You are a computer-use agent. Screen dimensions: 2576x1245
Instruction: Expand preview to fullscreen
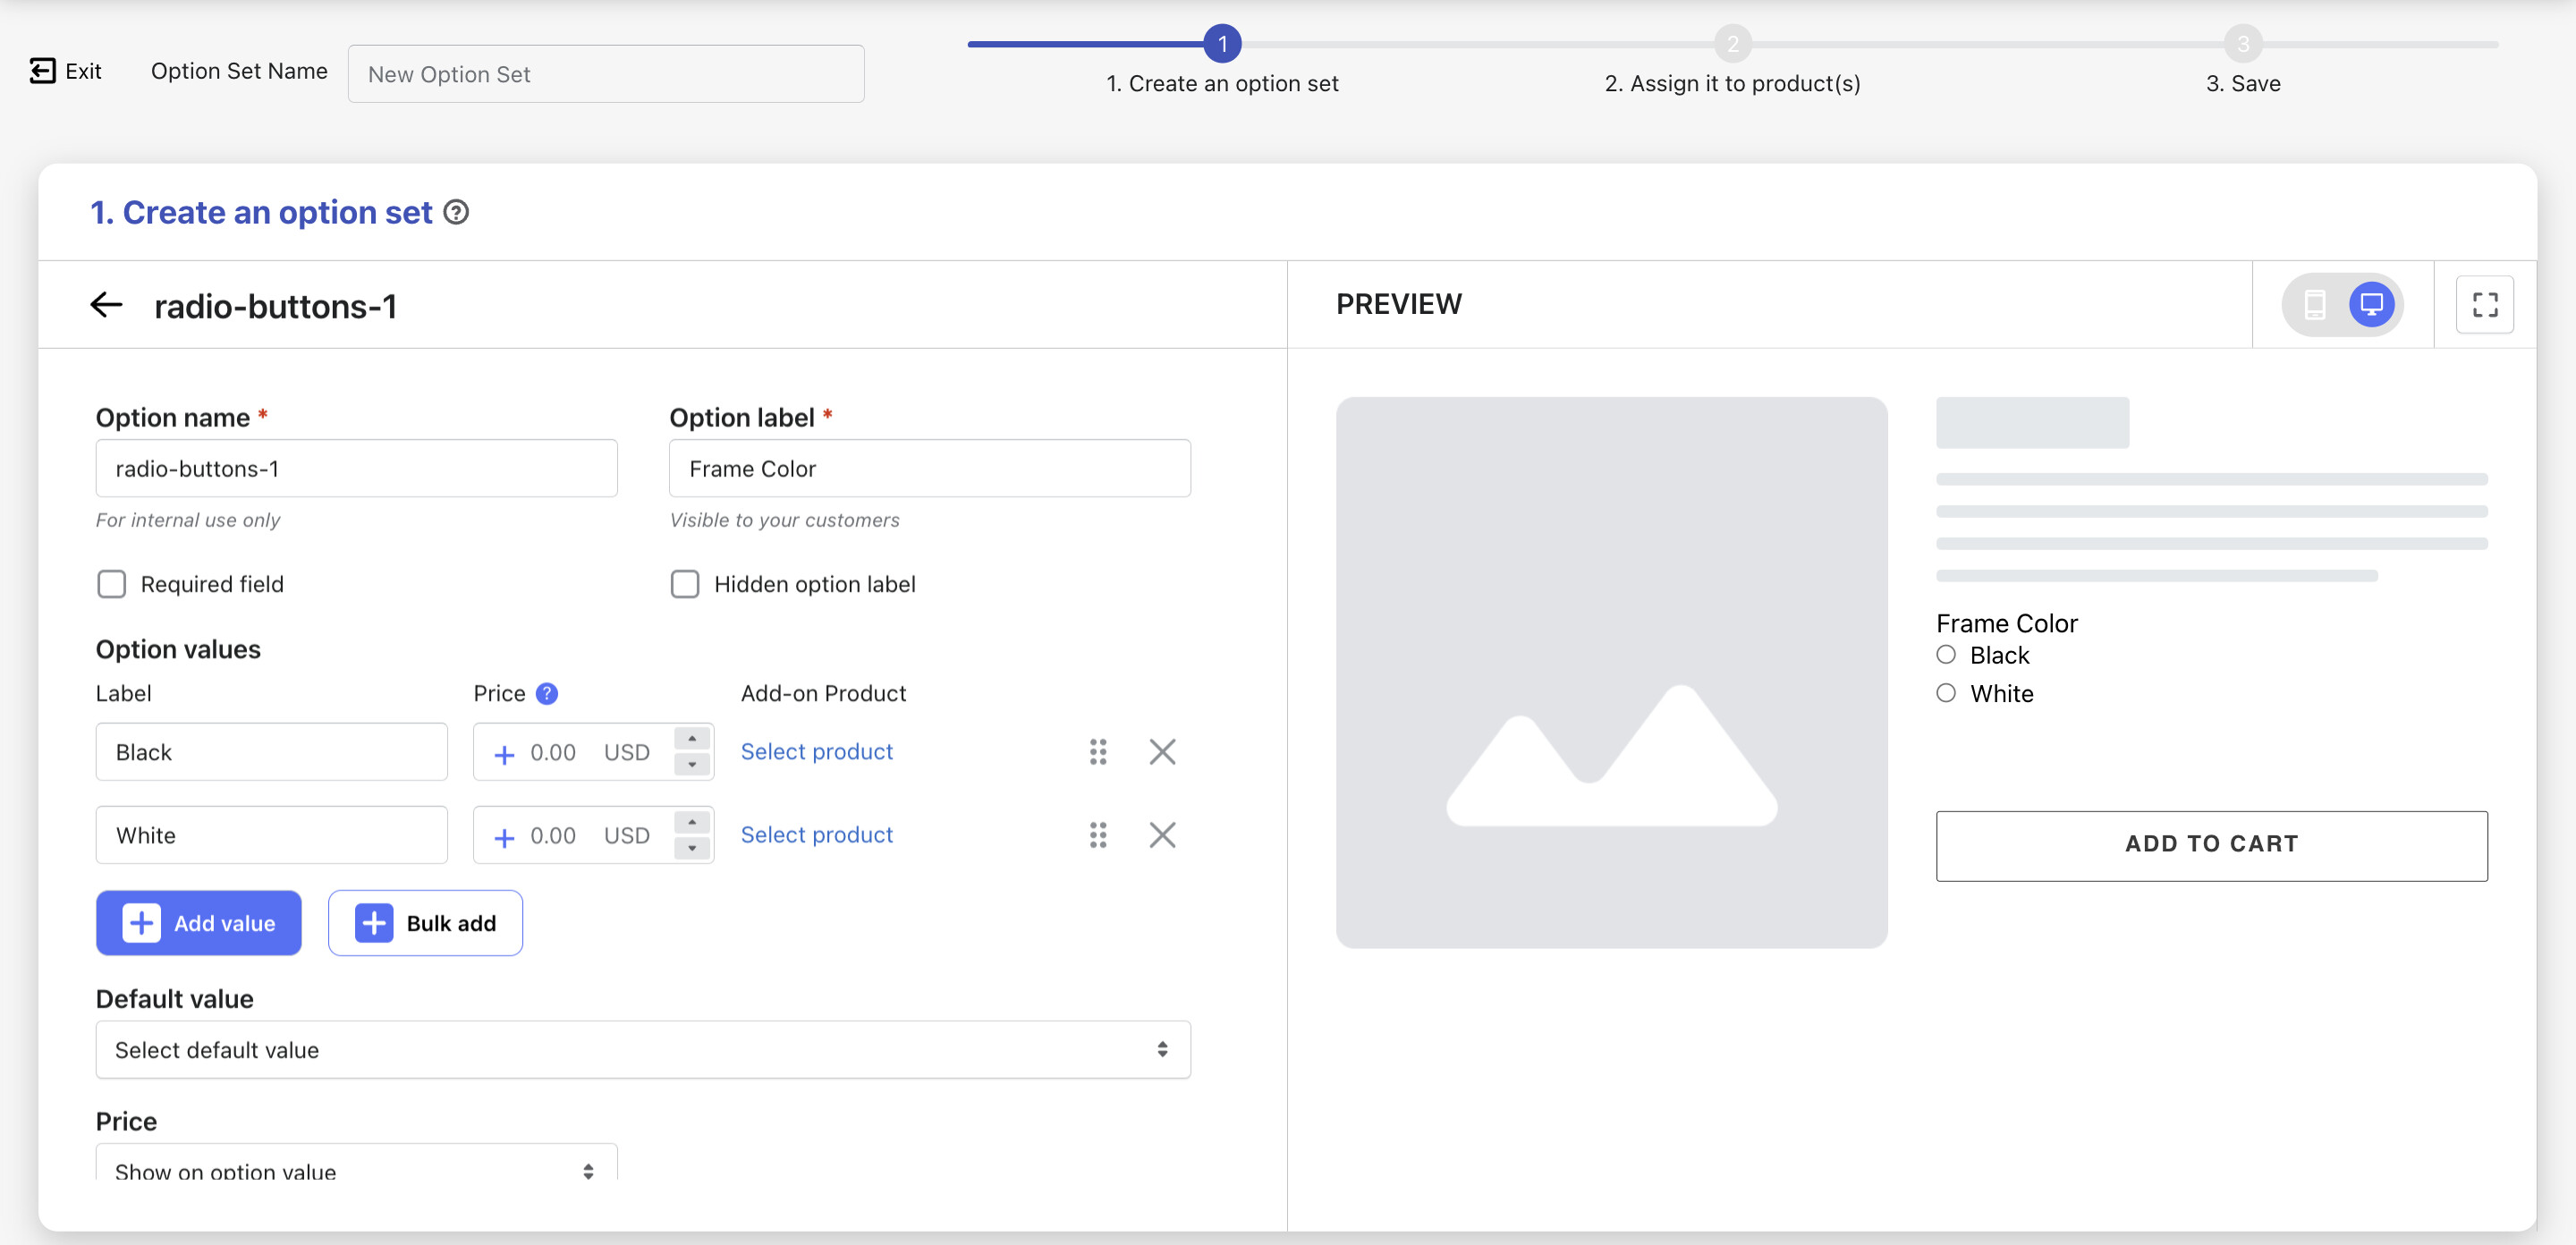(2484, 304)
